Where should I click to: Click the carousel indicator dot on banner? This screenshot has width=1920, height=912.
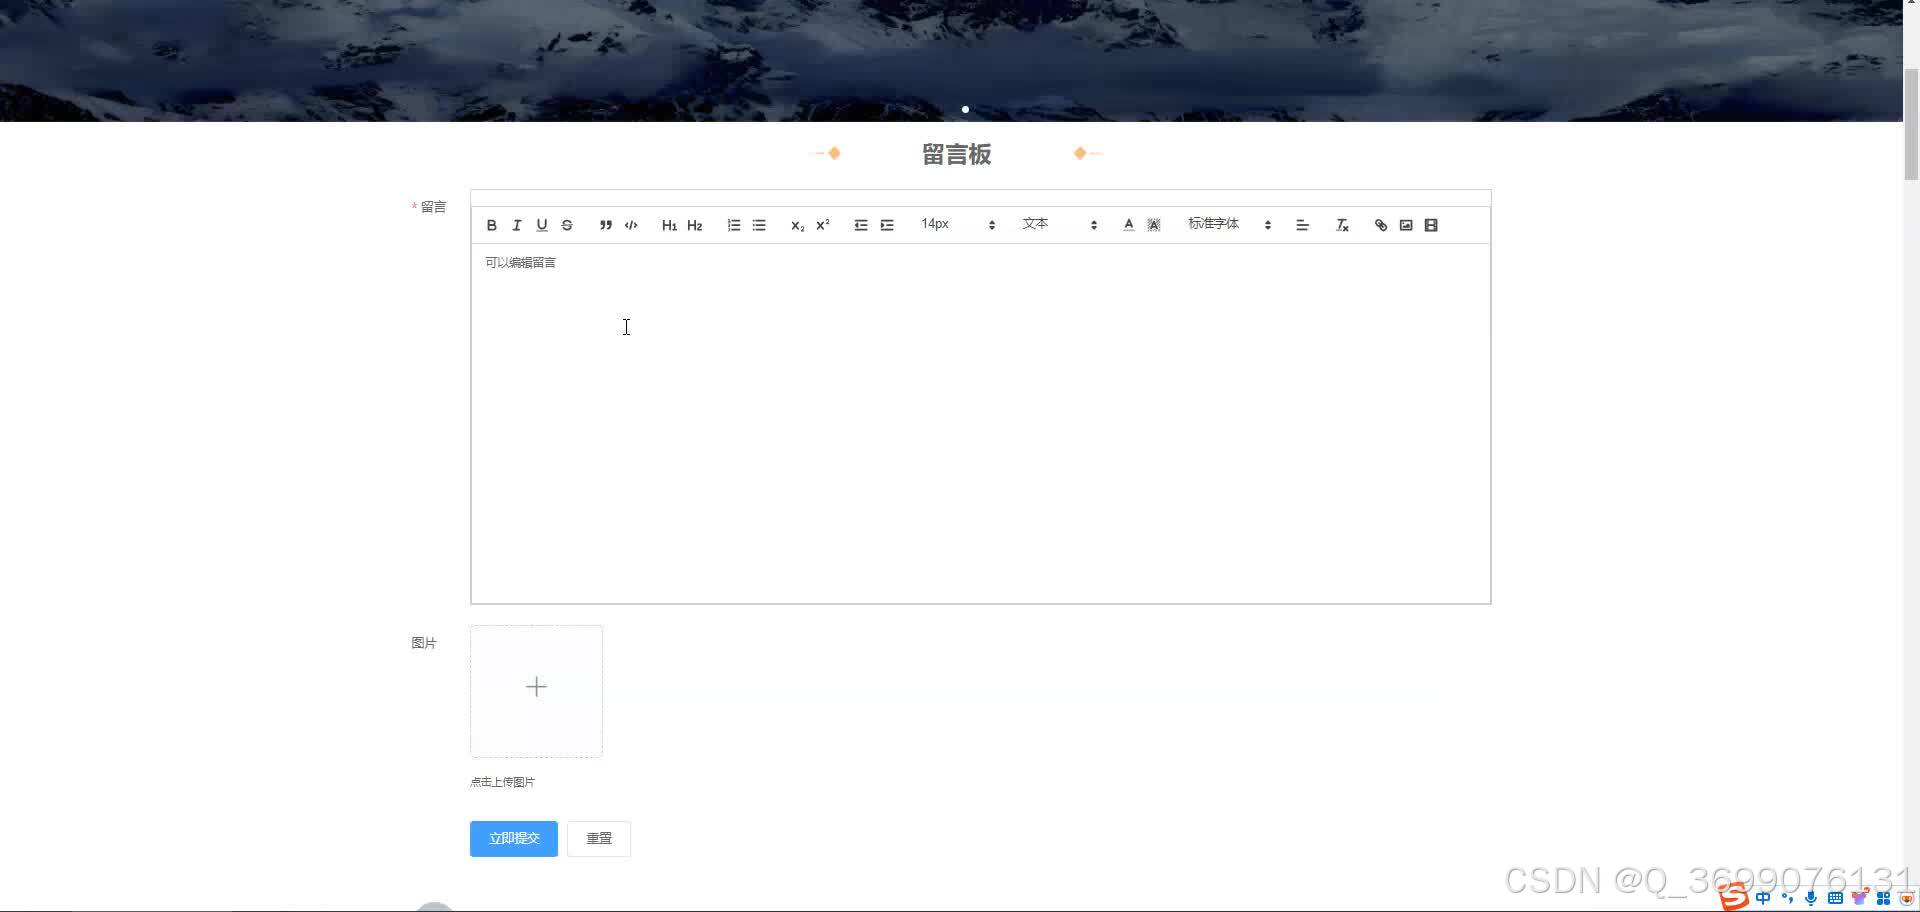tap(965, 109)
